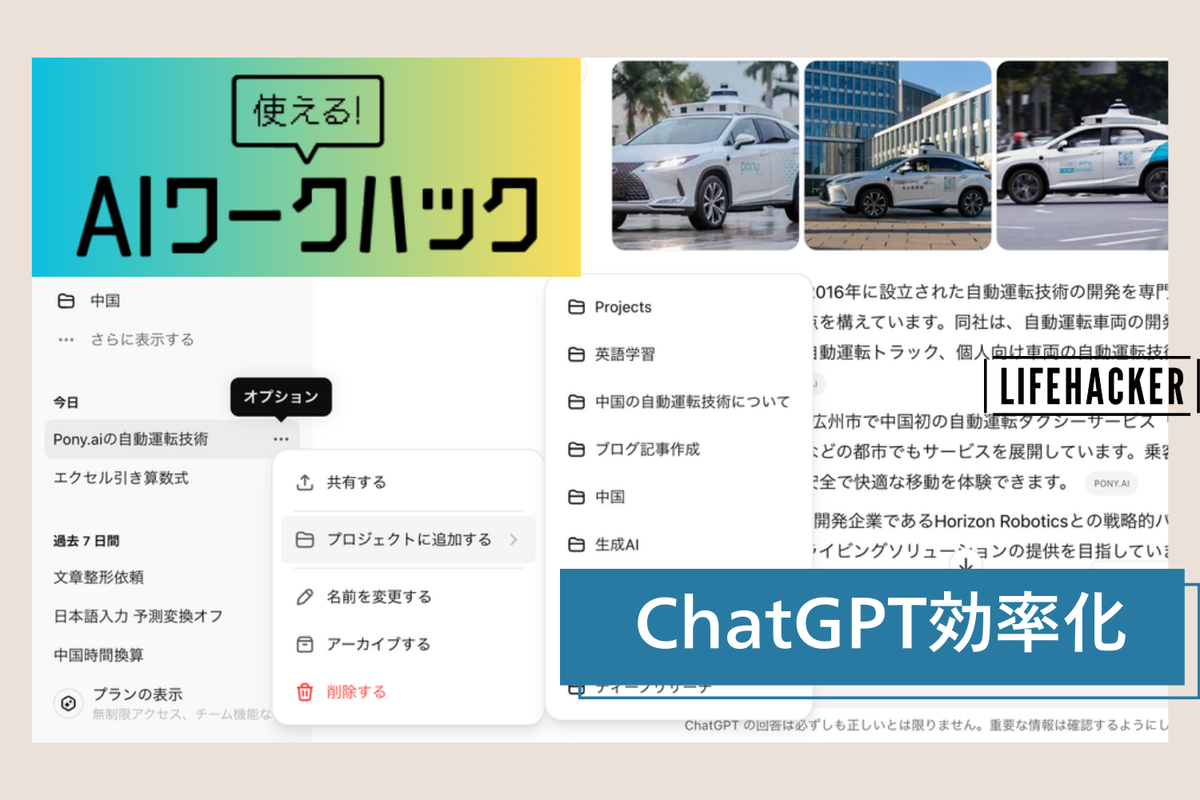Click the share upload icon
Image resolution: width=1200 pixels, height=800 pixels.
click(305, 482)
